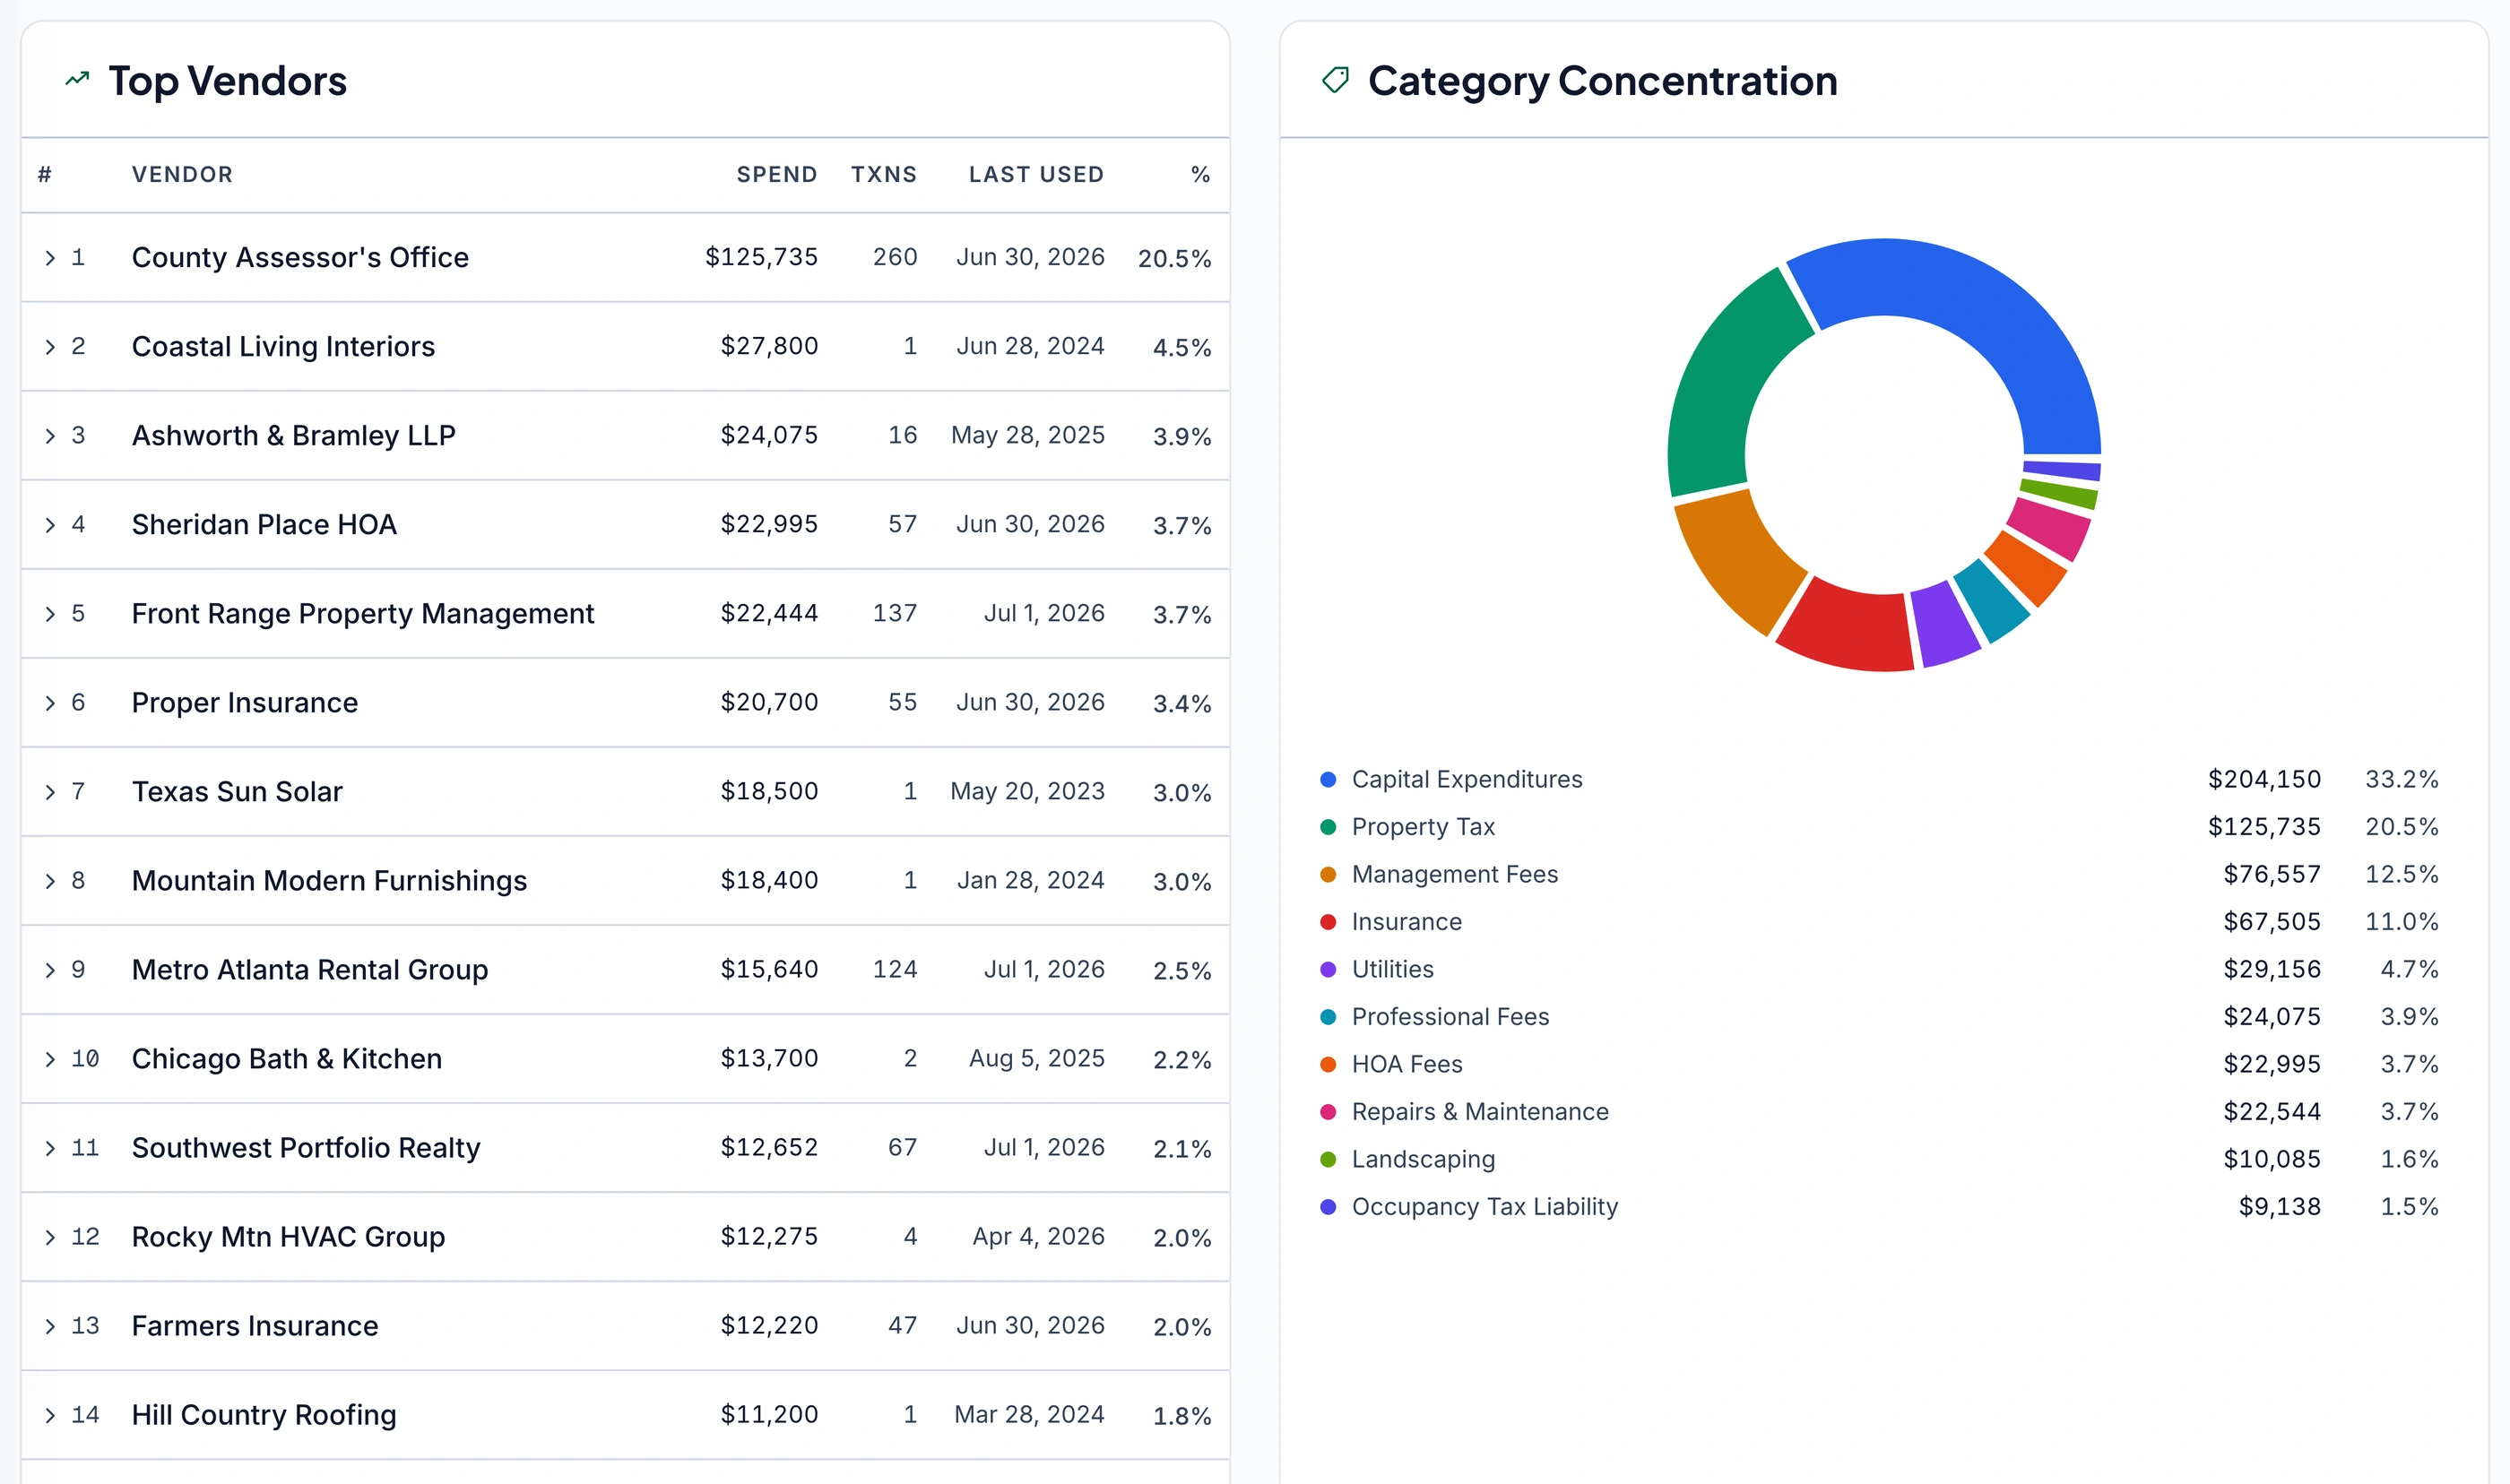
Task: Click the $204,150 Capital Expenditures amount
Action: pos(2264,779)
